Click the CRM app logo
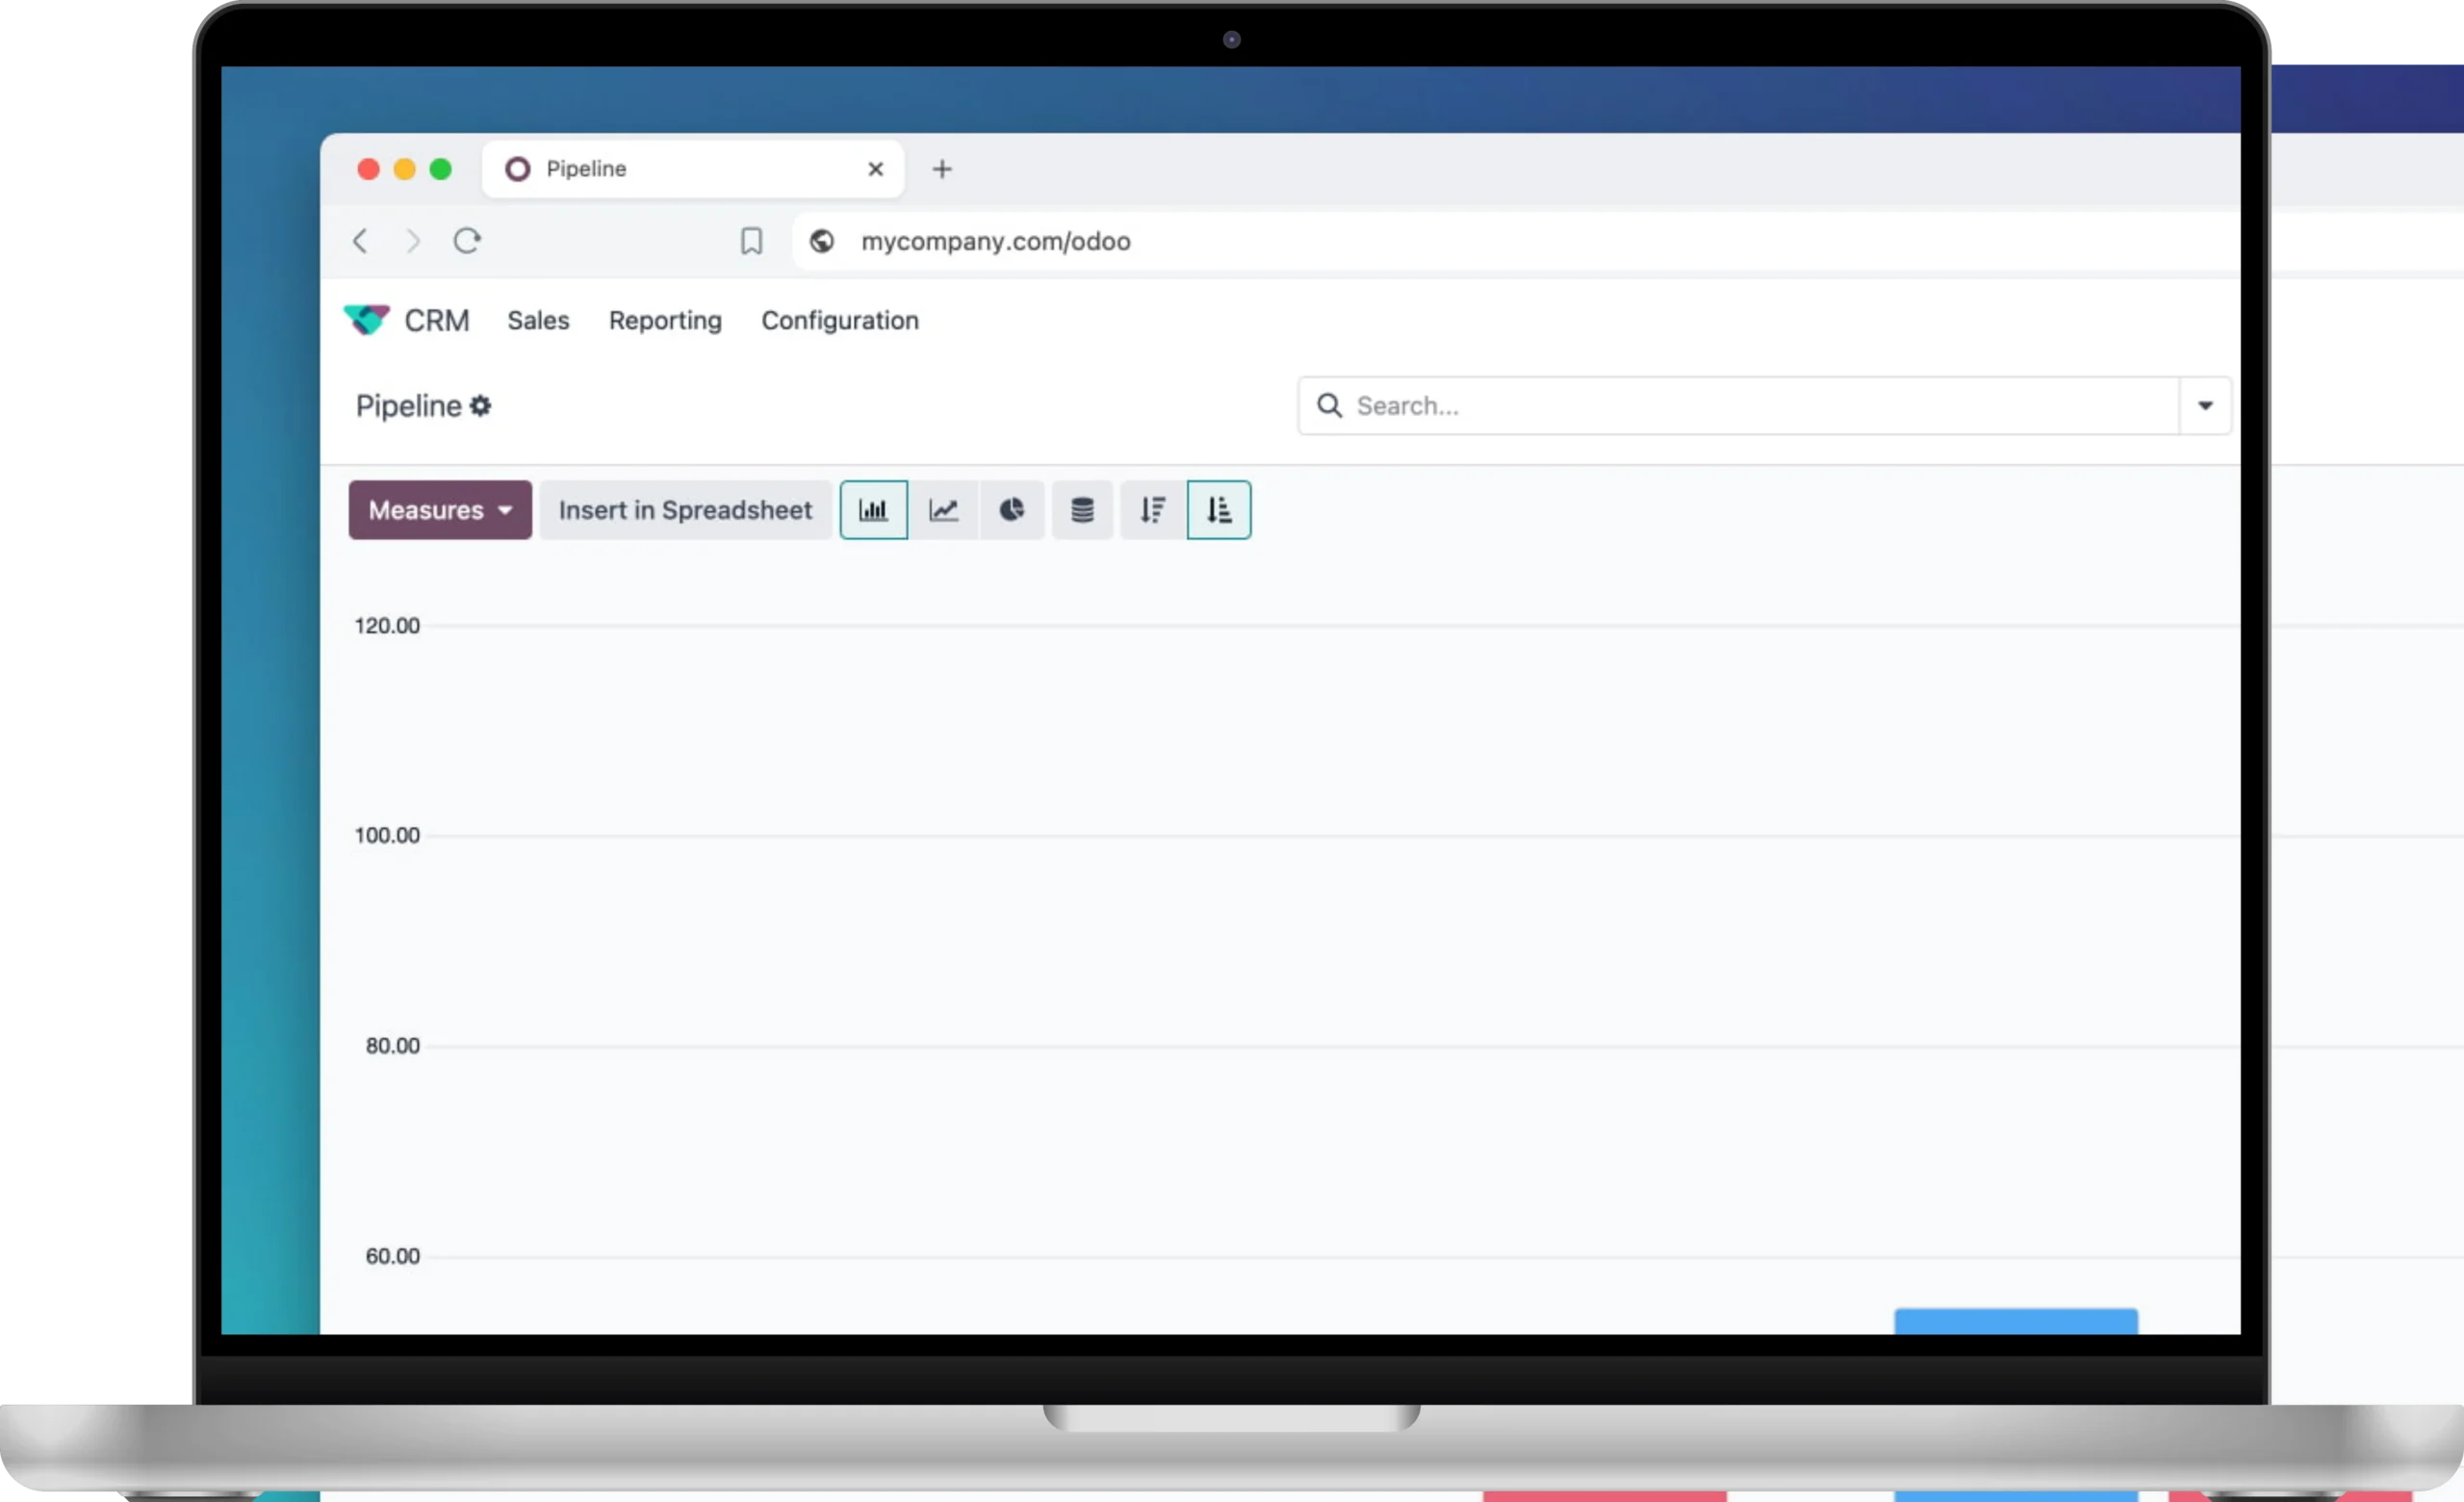This screenshot has width=2464, height=1502. [x=366, y=320]
